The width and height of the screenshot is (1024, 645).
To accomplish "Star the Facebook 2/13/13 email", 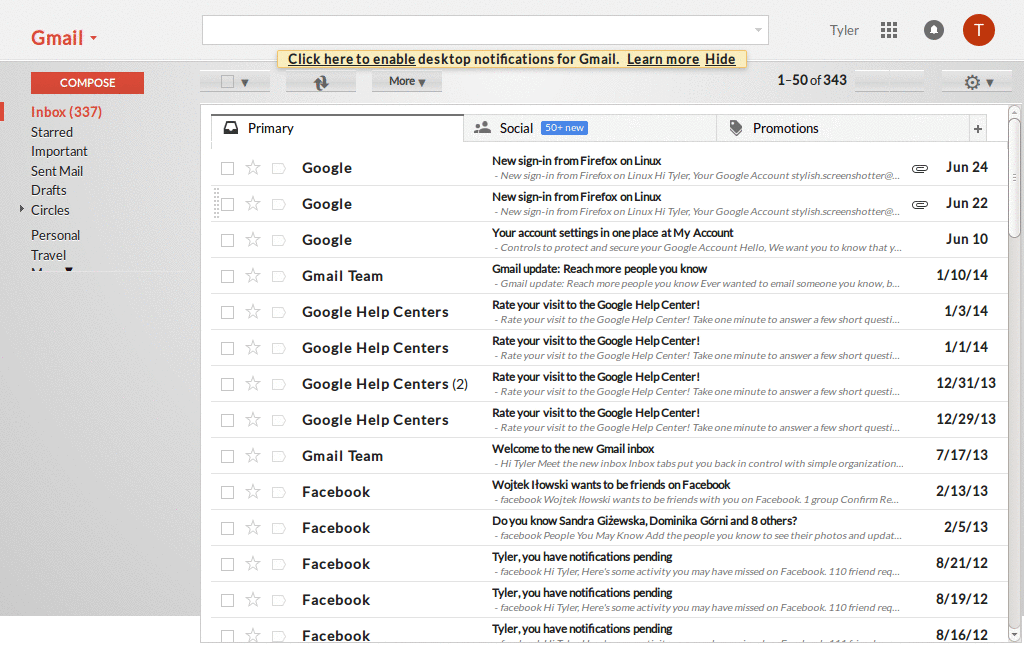I will 253,492.
